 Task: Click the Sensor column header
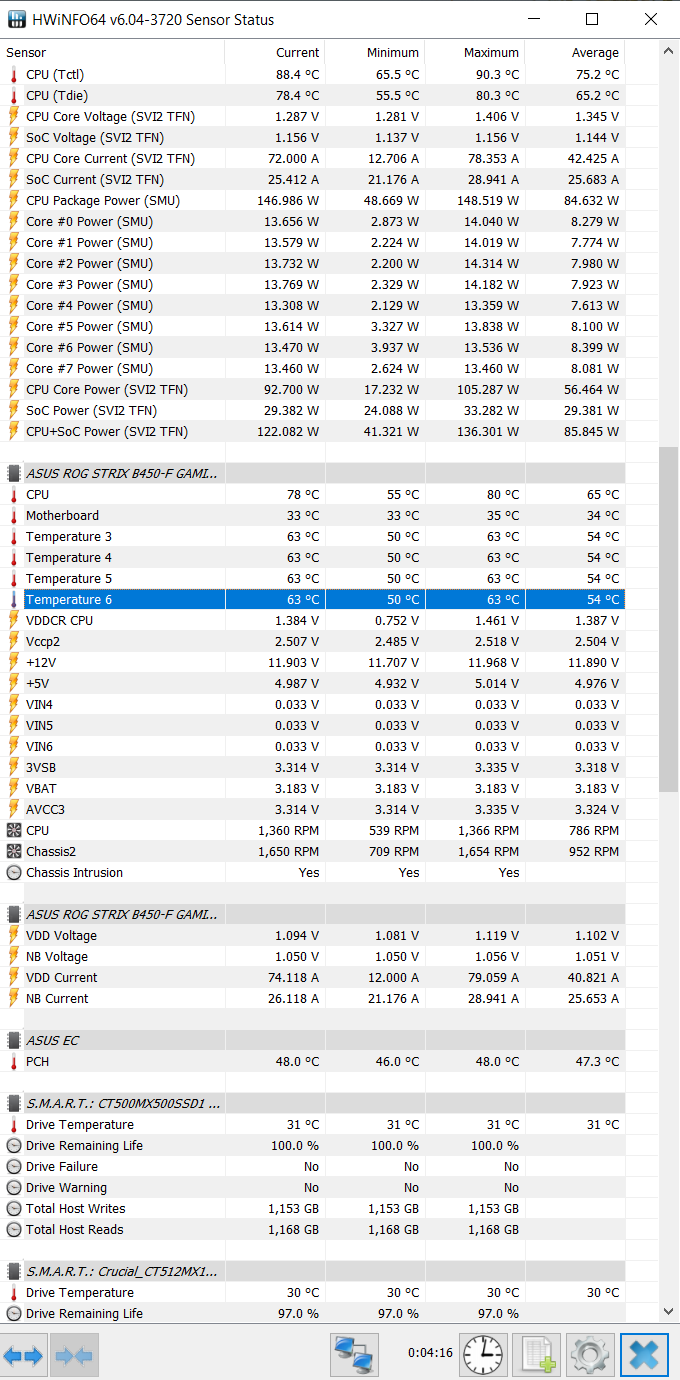click(x=113, y=52)
